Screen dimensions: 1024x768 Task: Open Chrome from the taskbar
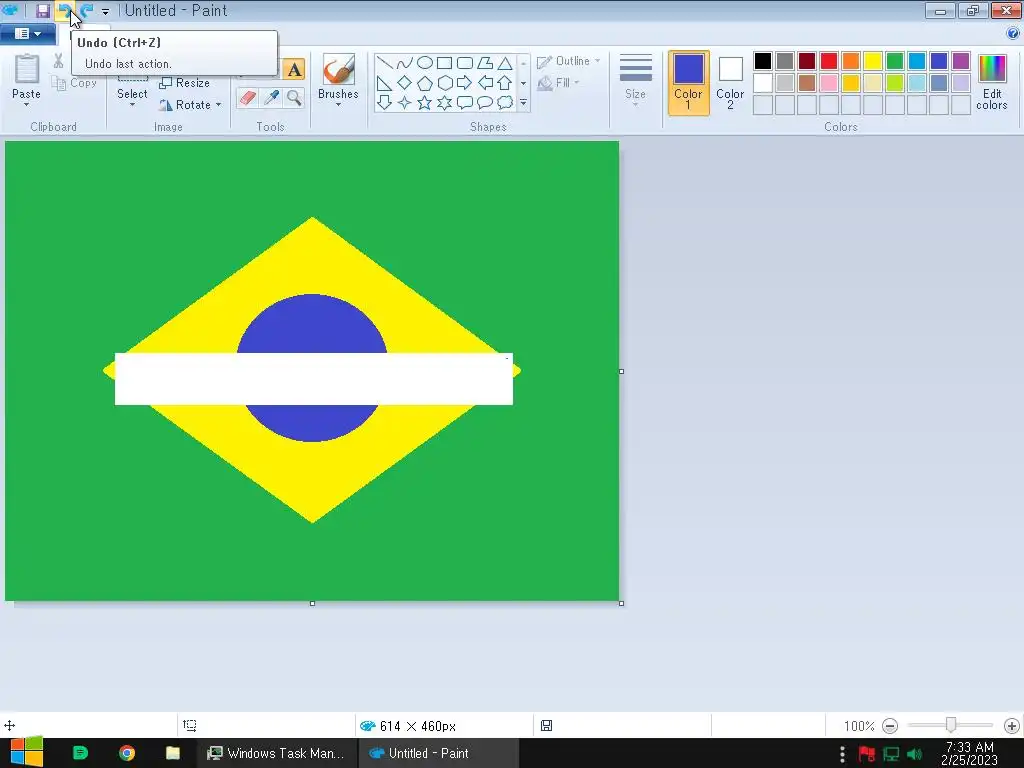click(127, 753)
